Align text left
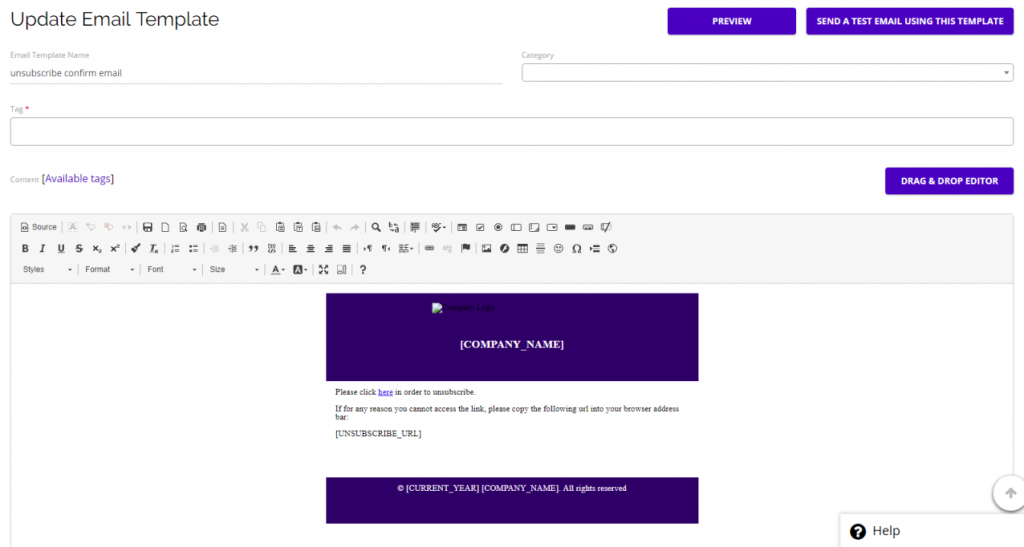The height and width of the screenshot is (547, 1024). tap(293, 248)
